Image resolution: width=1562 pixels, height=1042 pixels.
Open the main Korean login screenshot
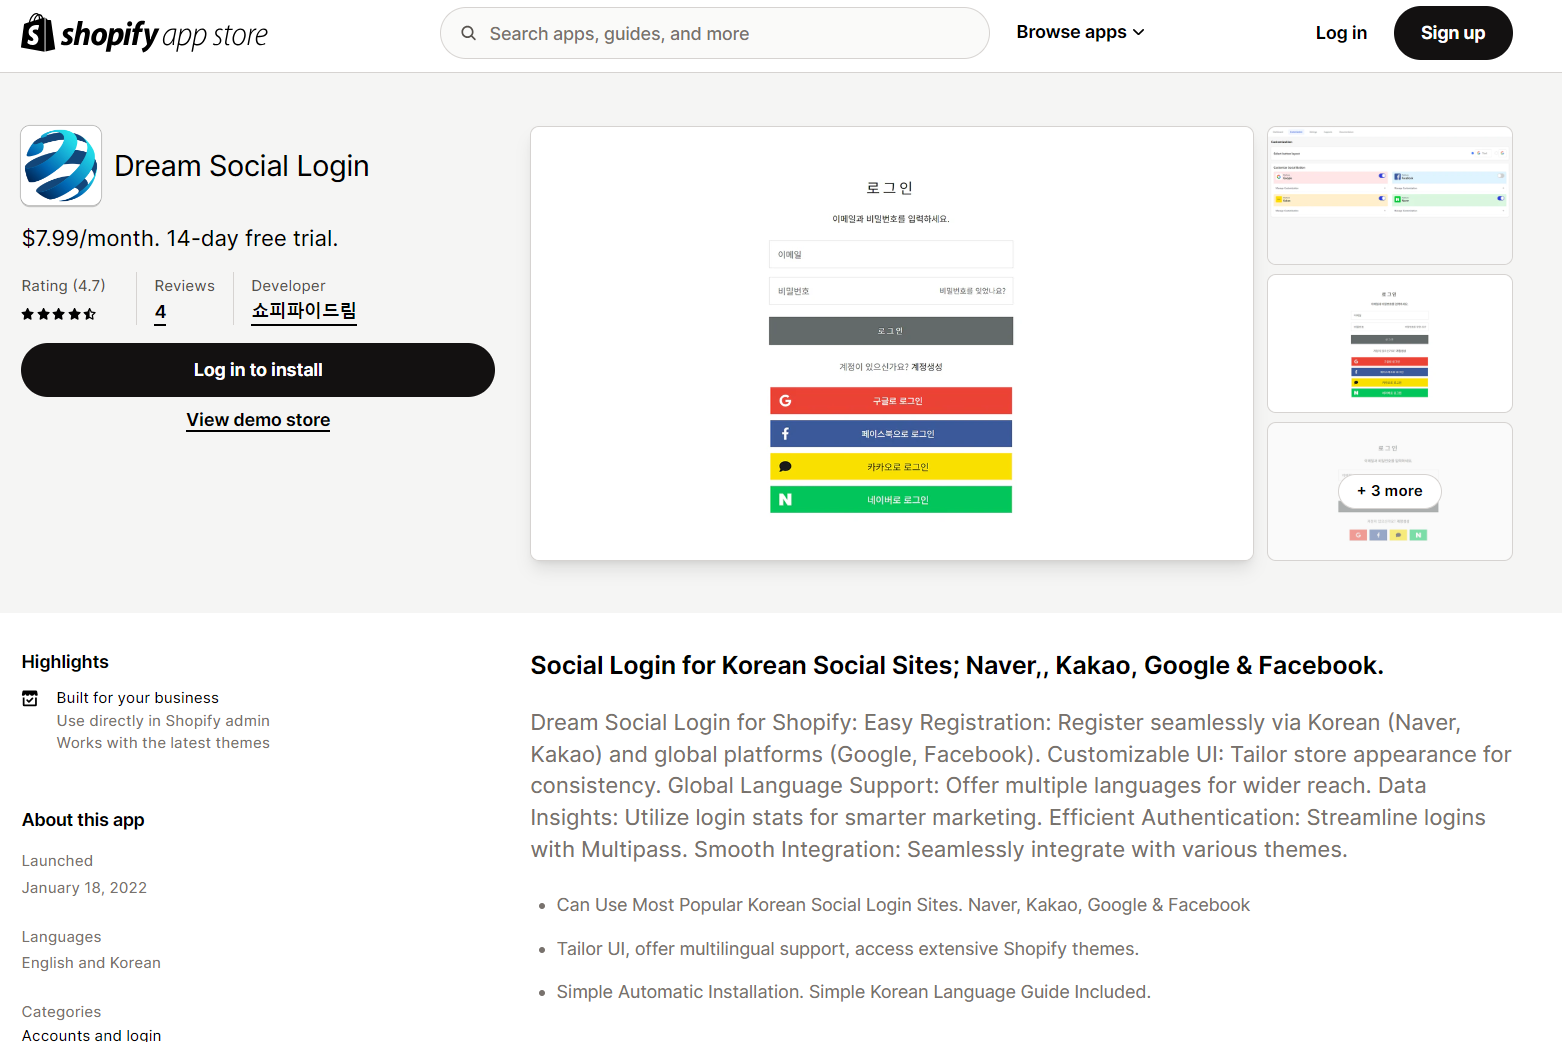tap(892, 343)
